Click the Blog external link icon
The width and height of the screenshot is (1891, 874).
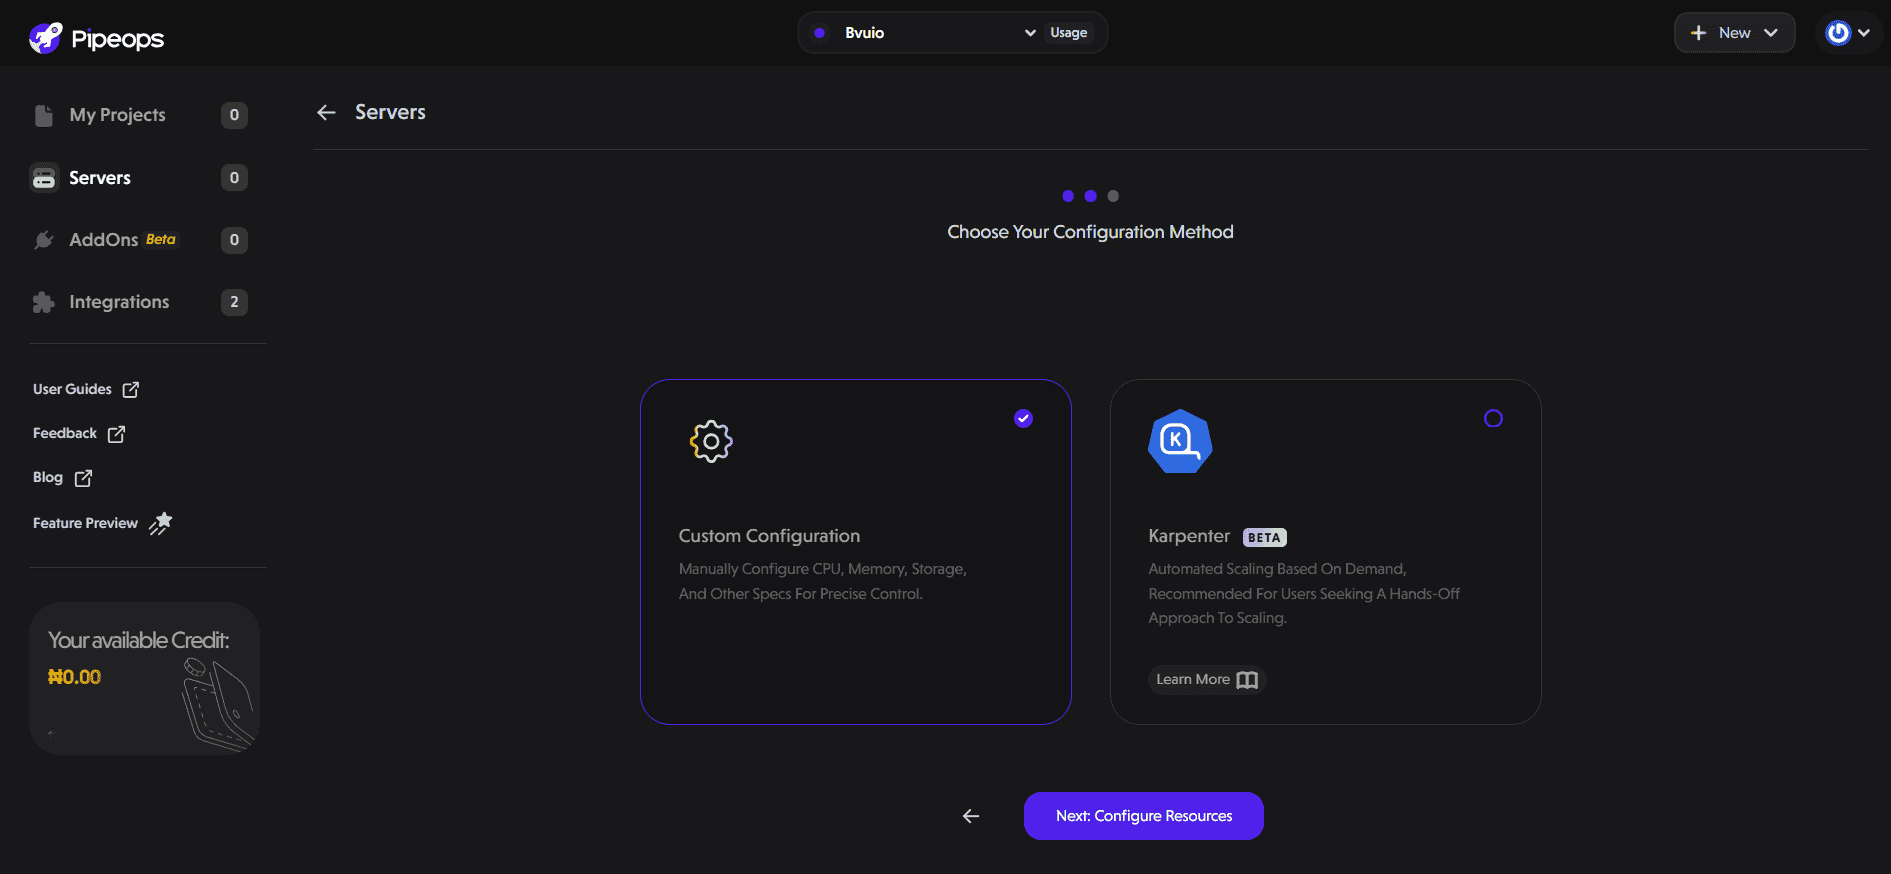83,479
